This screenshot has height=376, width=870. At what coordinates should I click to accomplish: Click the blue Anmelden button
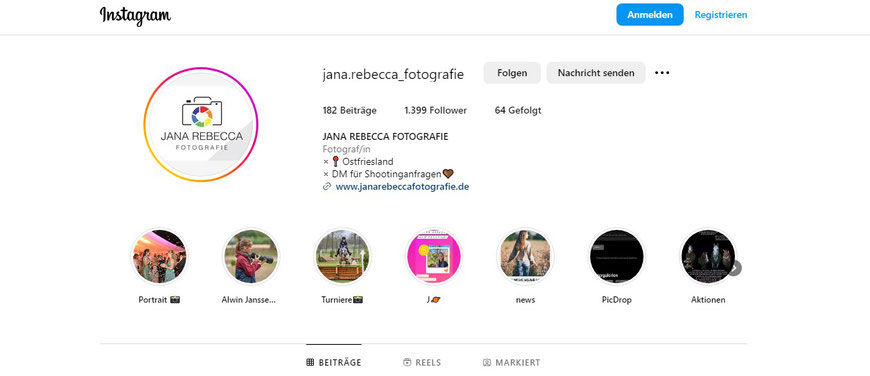click(650, 15)
